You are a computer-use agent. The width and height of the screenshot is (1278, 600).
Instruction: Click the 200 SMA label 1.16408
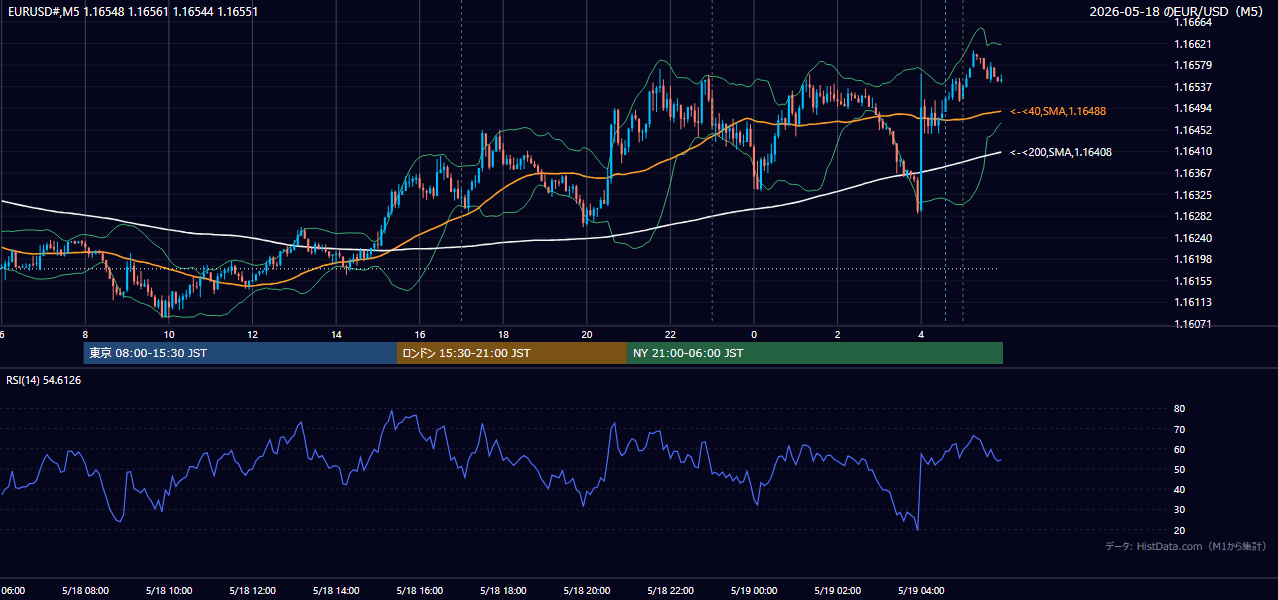[1061, 152]
